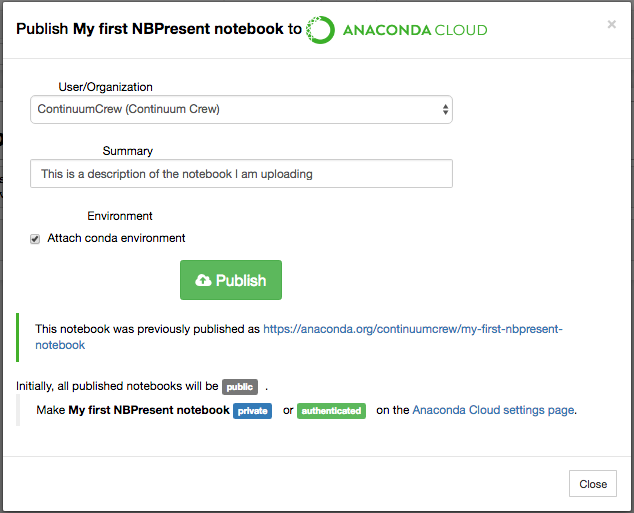The image size is (634, 513).
Task: Click into the Summary description field
Action: click(241, 174)
